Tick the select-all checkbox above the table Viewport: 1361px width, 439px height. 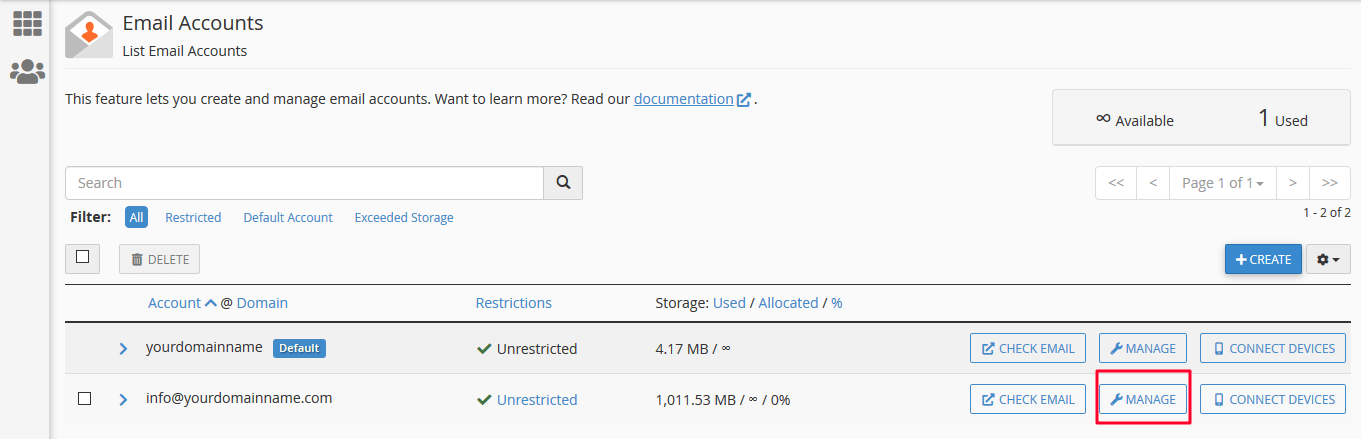coord(82,258)
